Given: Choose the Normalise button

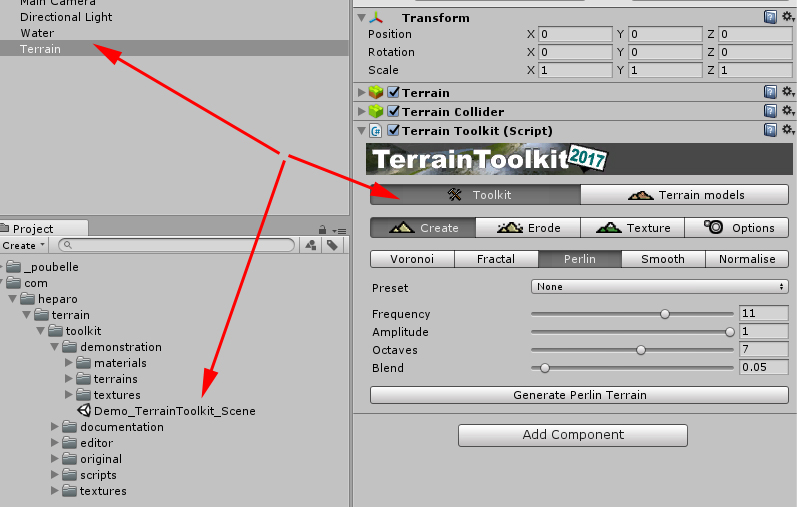Looking at the screenshot, I should coord(747,259).
